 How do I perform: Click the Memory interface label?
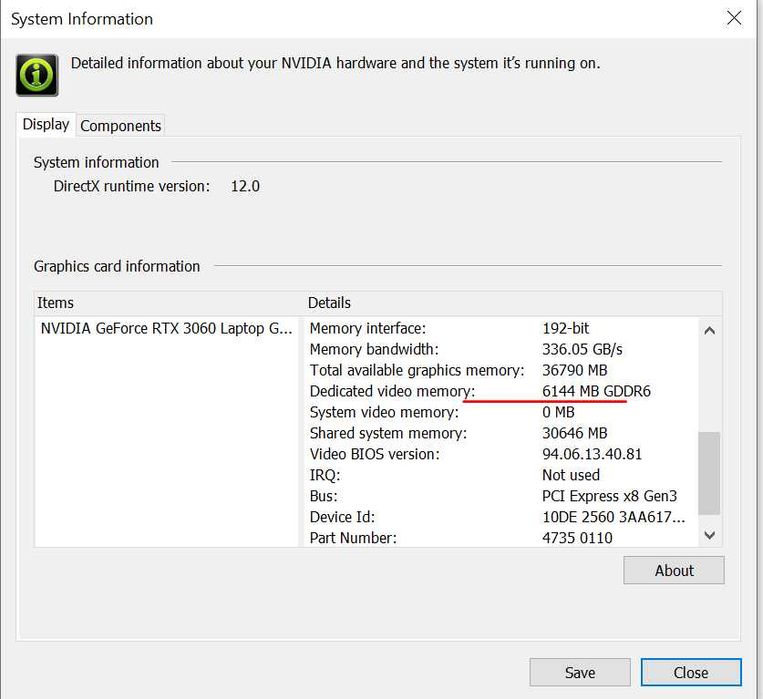(367, 329)
